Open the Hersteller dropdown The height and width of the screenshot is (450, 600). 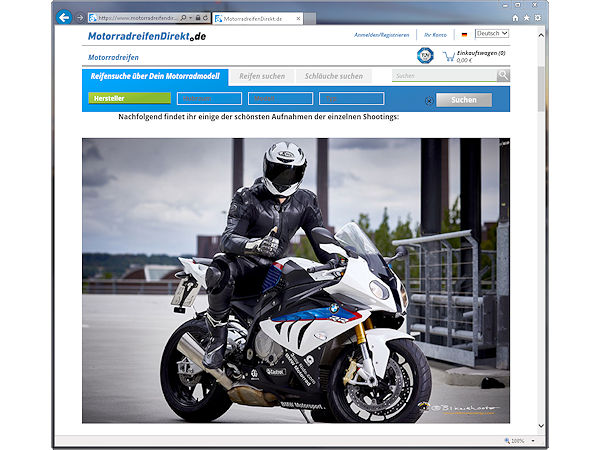point(129,98)
